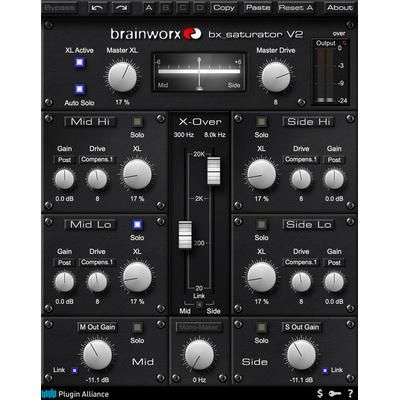Toggle the X-Over Mid/Side Link button
This screenshot has width=400, height=400.
(199, 304)
